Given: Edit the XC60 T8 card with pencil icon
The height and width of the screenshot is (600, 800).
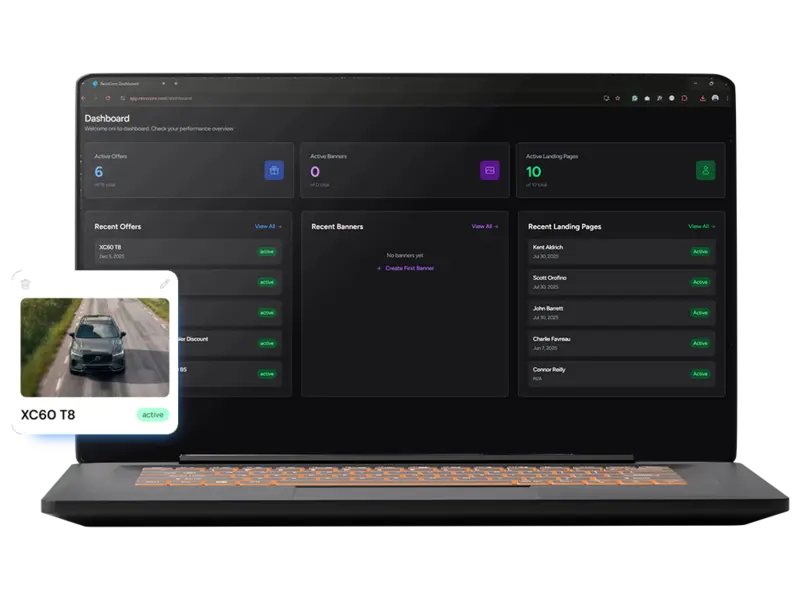Looking at the screenshot, I should [165, 284].
